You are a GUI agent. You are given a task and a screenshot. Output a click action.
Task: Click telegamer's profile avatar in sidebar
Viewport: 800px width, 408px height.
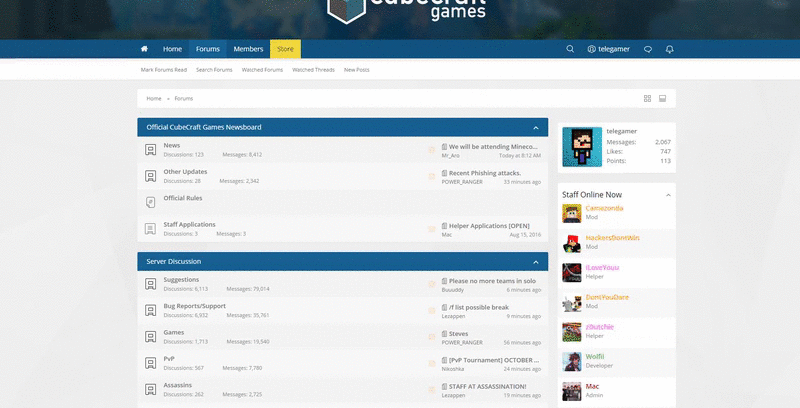point(582,147)
